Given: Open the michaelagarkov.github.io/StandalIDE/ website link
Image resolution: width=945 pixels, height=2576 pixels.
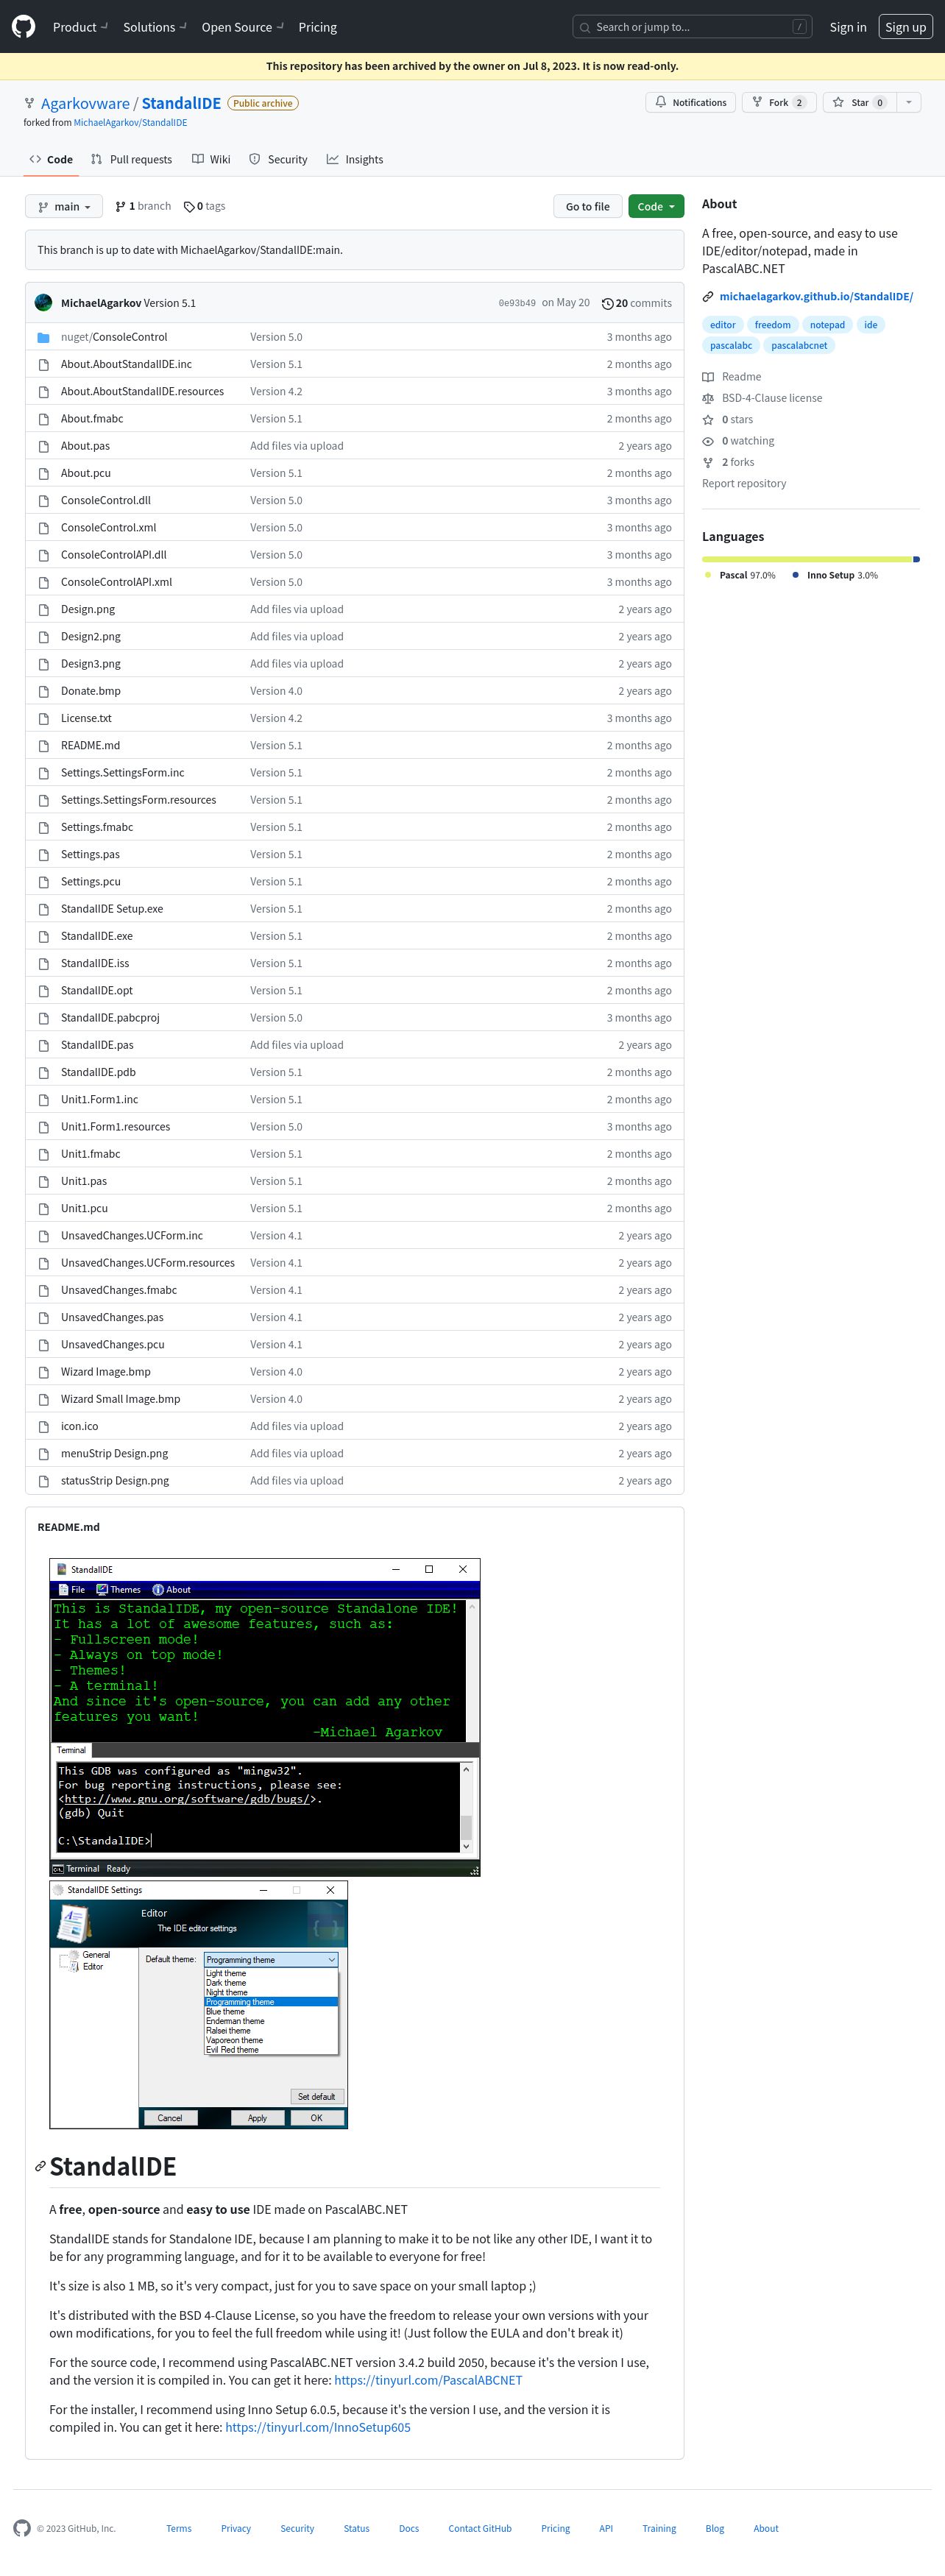Looking at the screenshot, I should (x=816, y=296).
